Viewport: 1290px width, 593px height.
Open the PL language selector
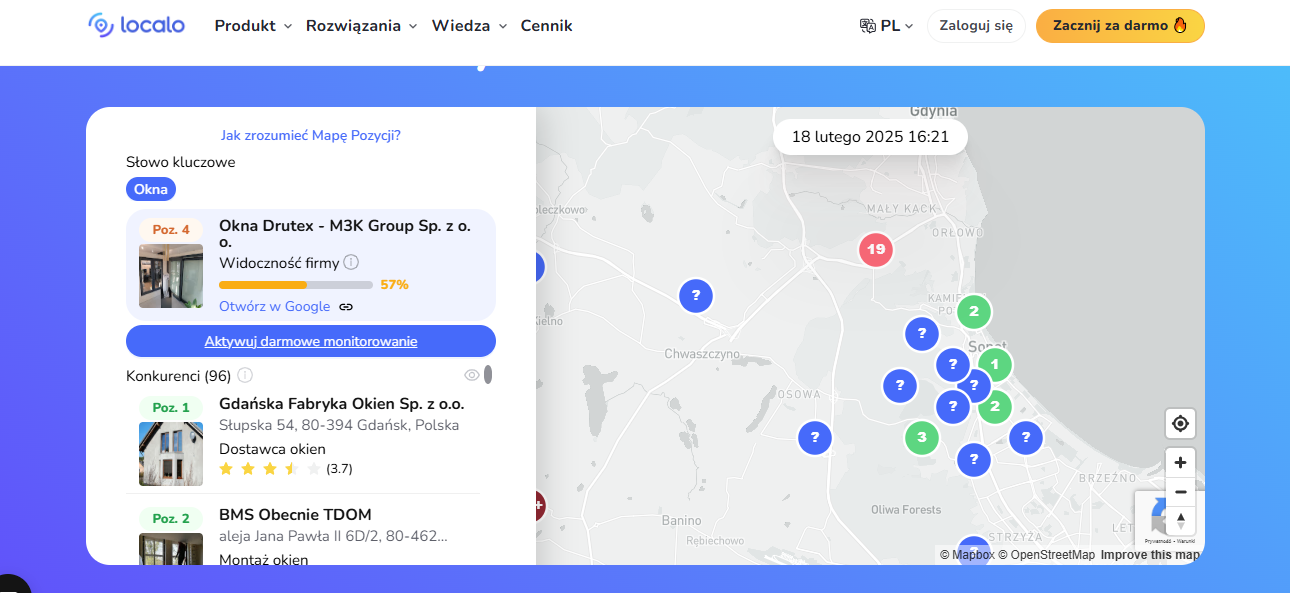click(886, 26)
